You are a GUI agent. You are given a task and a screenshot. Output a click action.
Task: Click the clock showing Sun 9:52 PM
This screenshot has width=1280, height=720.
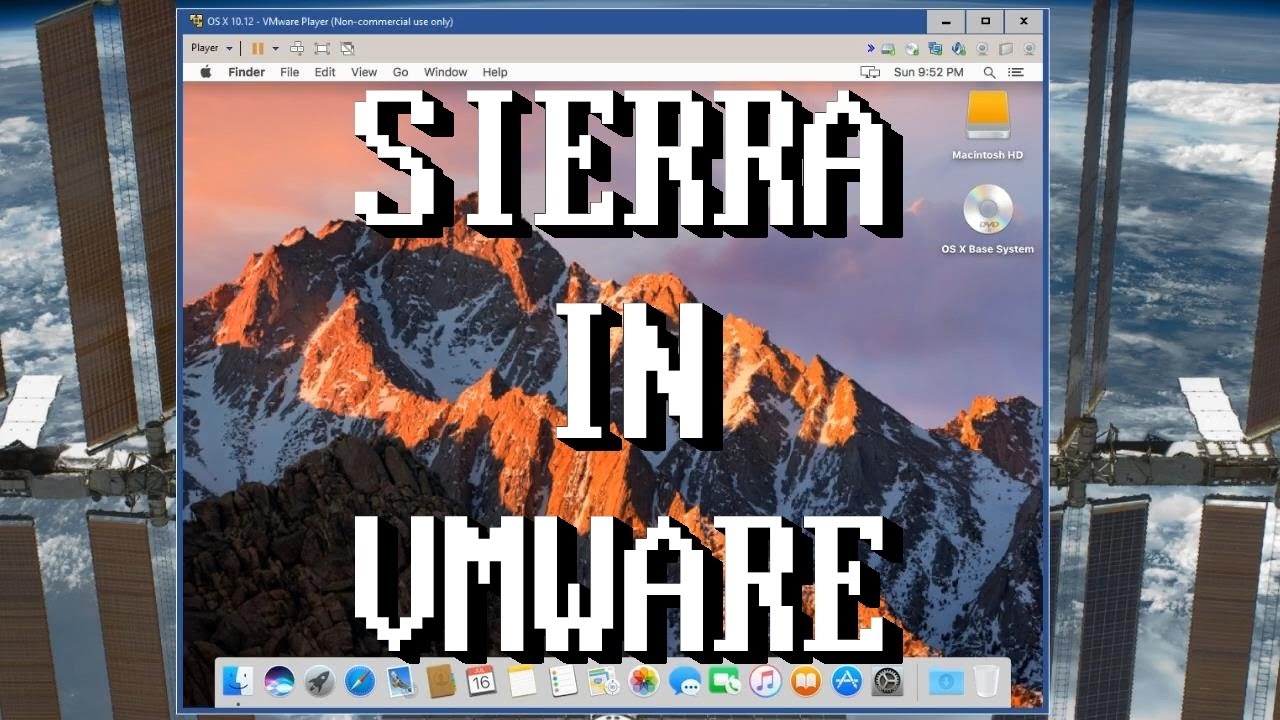point(928,72)
